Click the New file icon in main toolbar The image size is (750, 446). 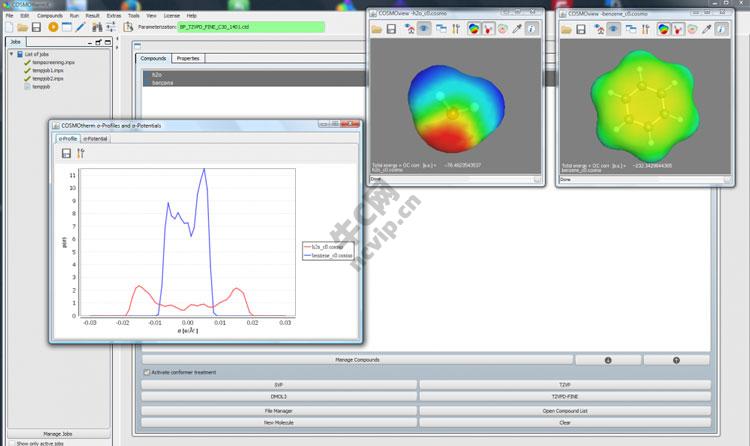coord(10,27)
